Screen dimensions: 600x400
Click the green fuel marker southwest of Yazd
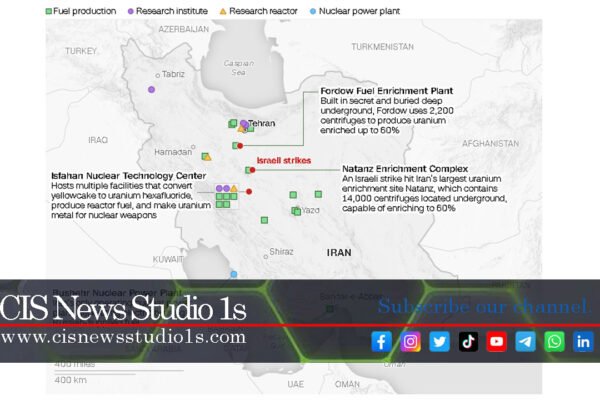[x=264, y=220]
